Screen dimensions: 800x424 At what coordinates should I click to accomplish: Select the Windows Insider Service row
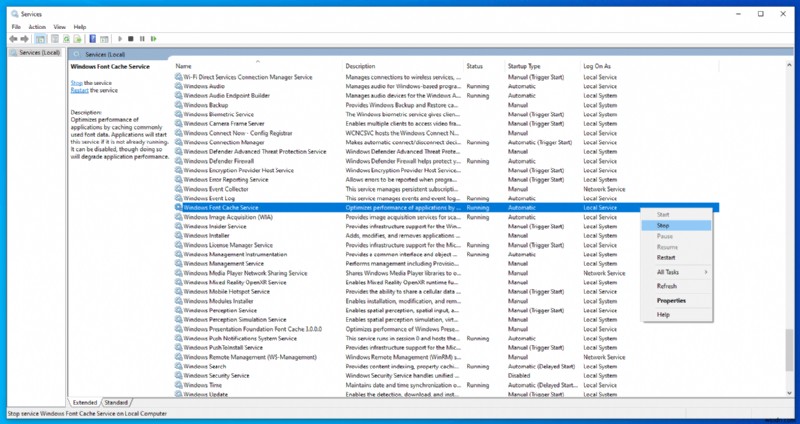[x=446, y=226]
